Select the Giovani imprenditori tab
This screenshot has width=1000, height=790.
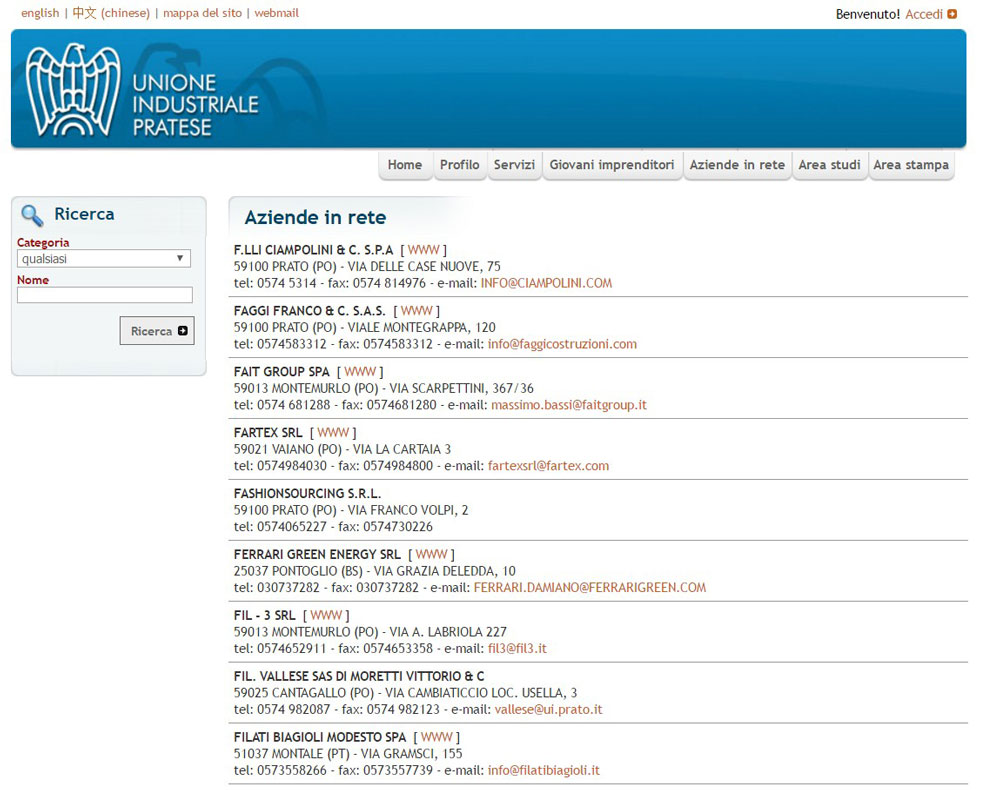click(x=612, y=165)
